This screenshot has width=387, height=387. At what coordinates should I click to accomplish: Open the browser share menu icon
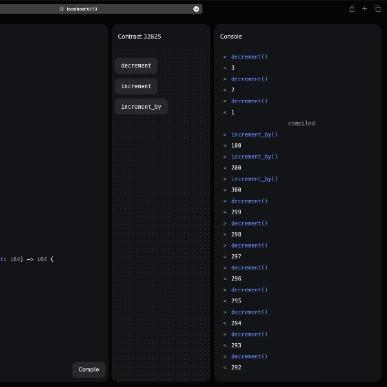(352, 9)
